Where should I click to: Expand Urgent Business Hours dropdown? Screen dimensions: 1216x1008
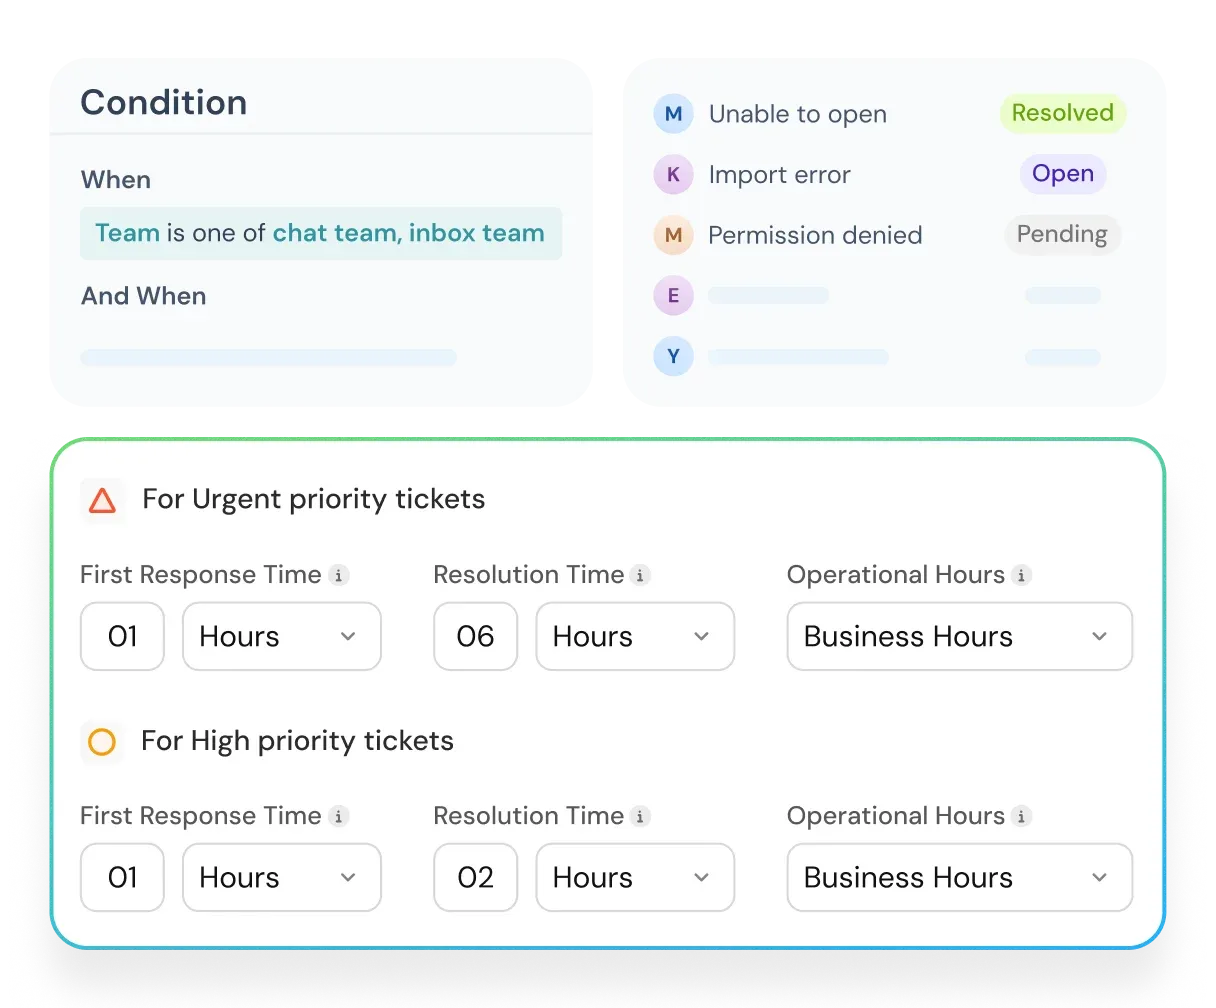click(959, 636)
